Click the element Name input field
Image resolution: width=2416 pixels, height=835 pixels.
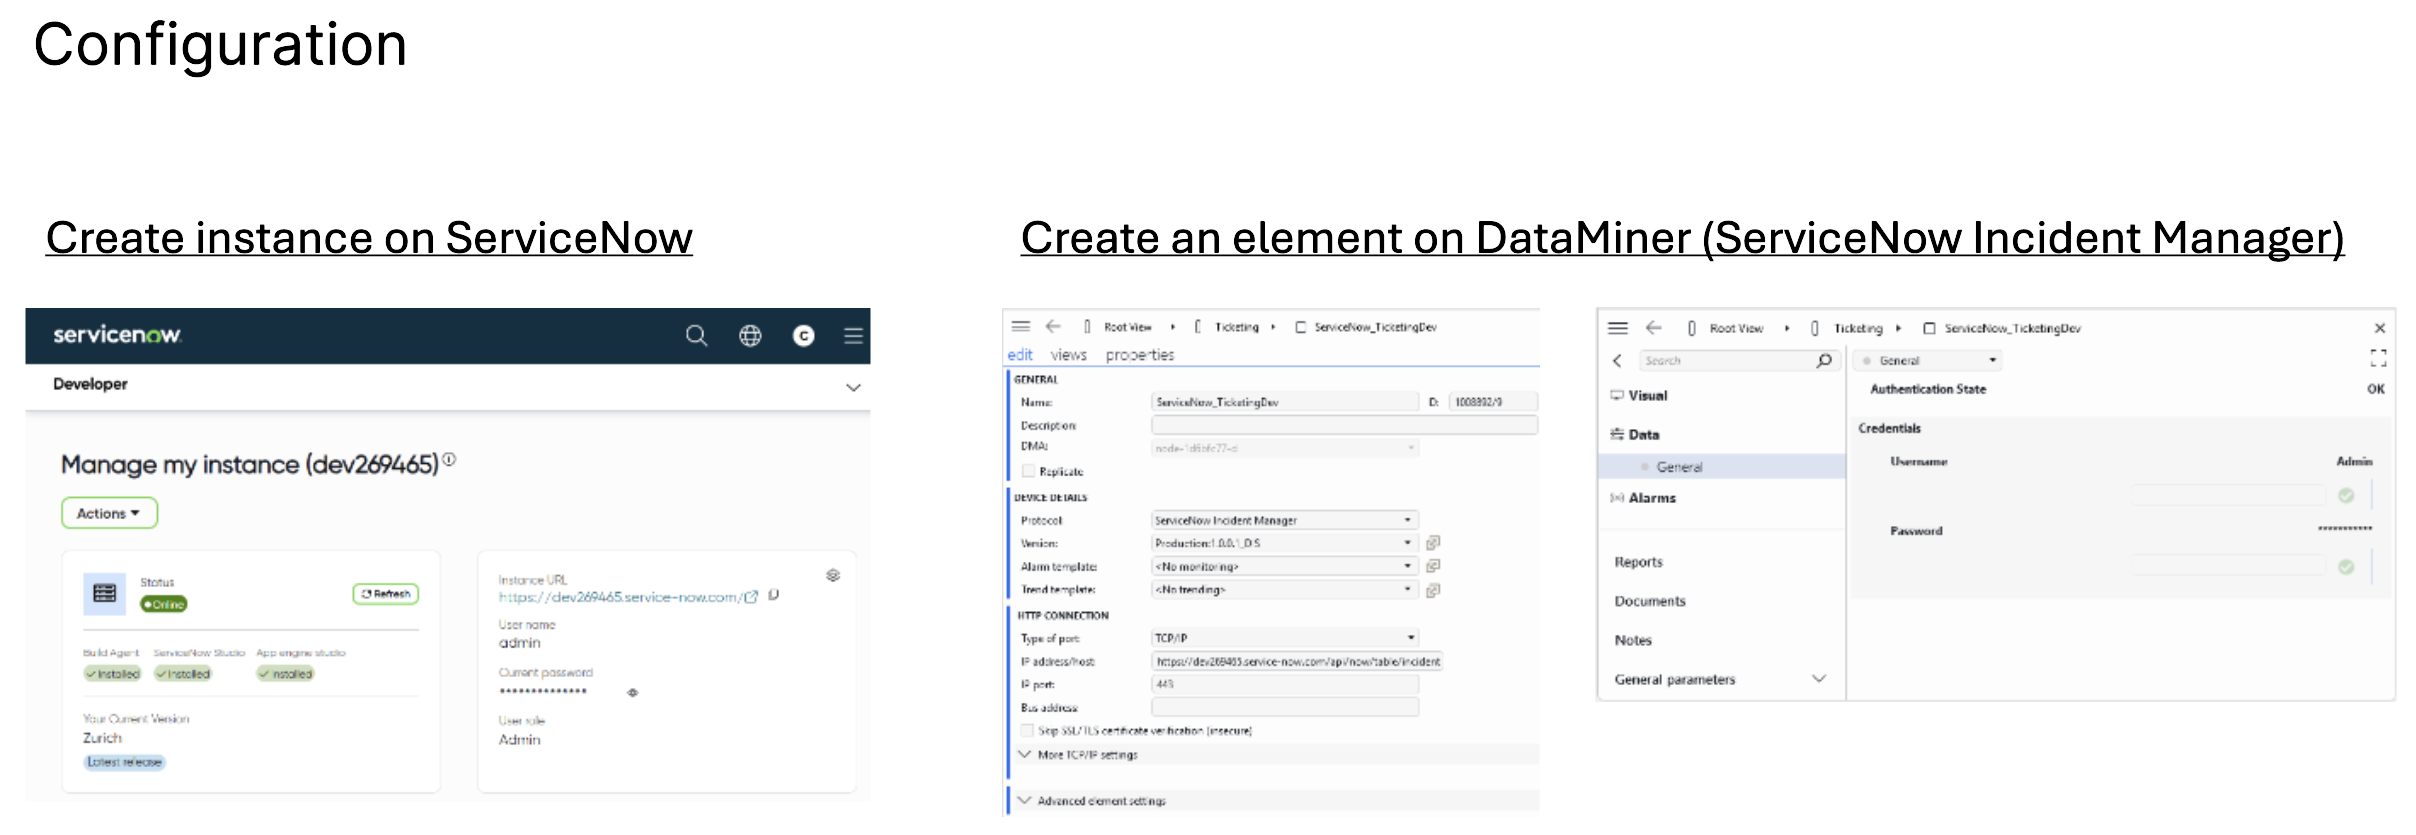(x=1285, y=402)
